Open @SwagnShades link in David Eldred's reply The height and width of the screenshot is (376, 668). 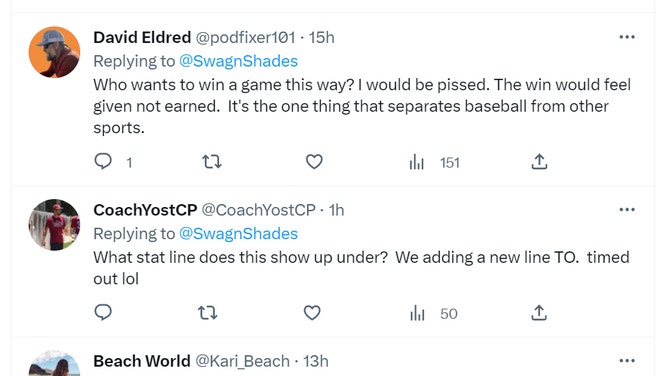click(238, 61)
